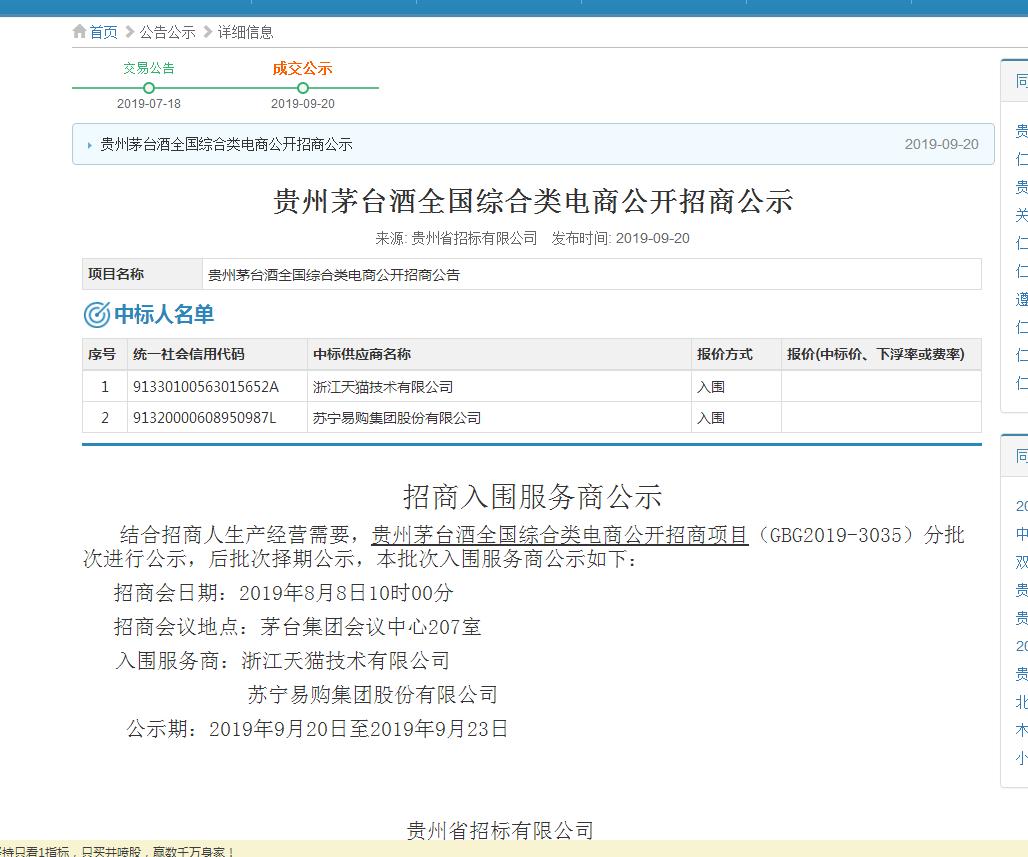Click body line 苏宁易购集团股份有限公司 under 入围服务商
Screen dimensions: 1028x857
tap(372, 694)
